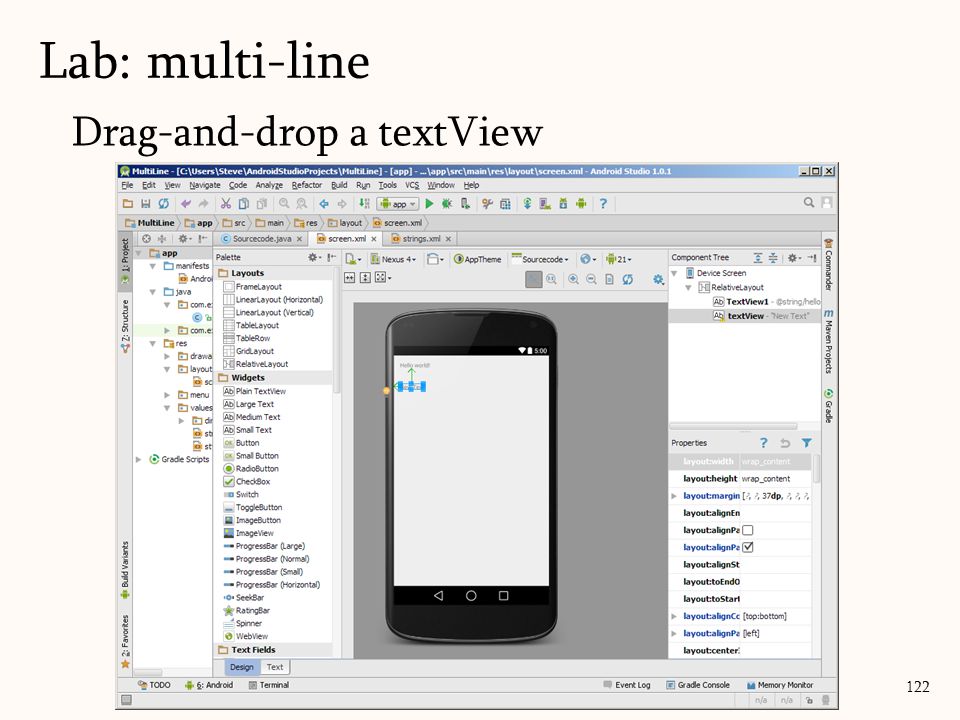Click the layout:height wrap_content value
Viewport: 960px width, 720px height.
(x=766, y=479)
